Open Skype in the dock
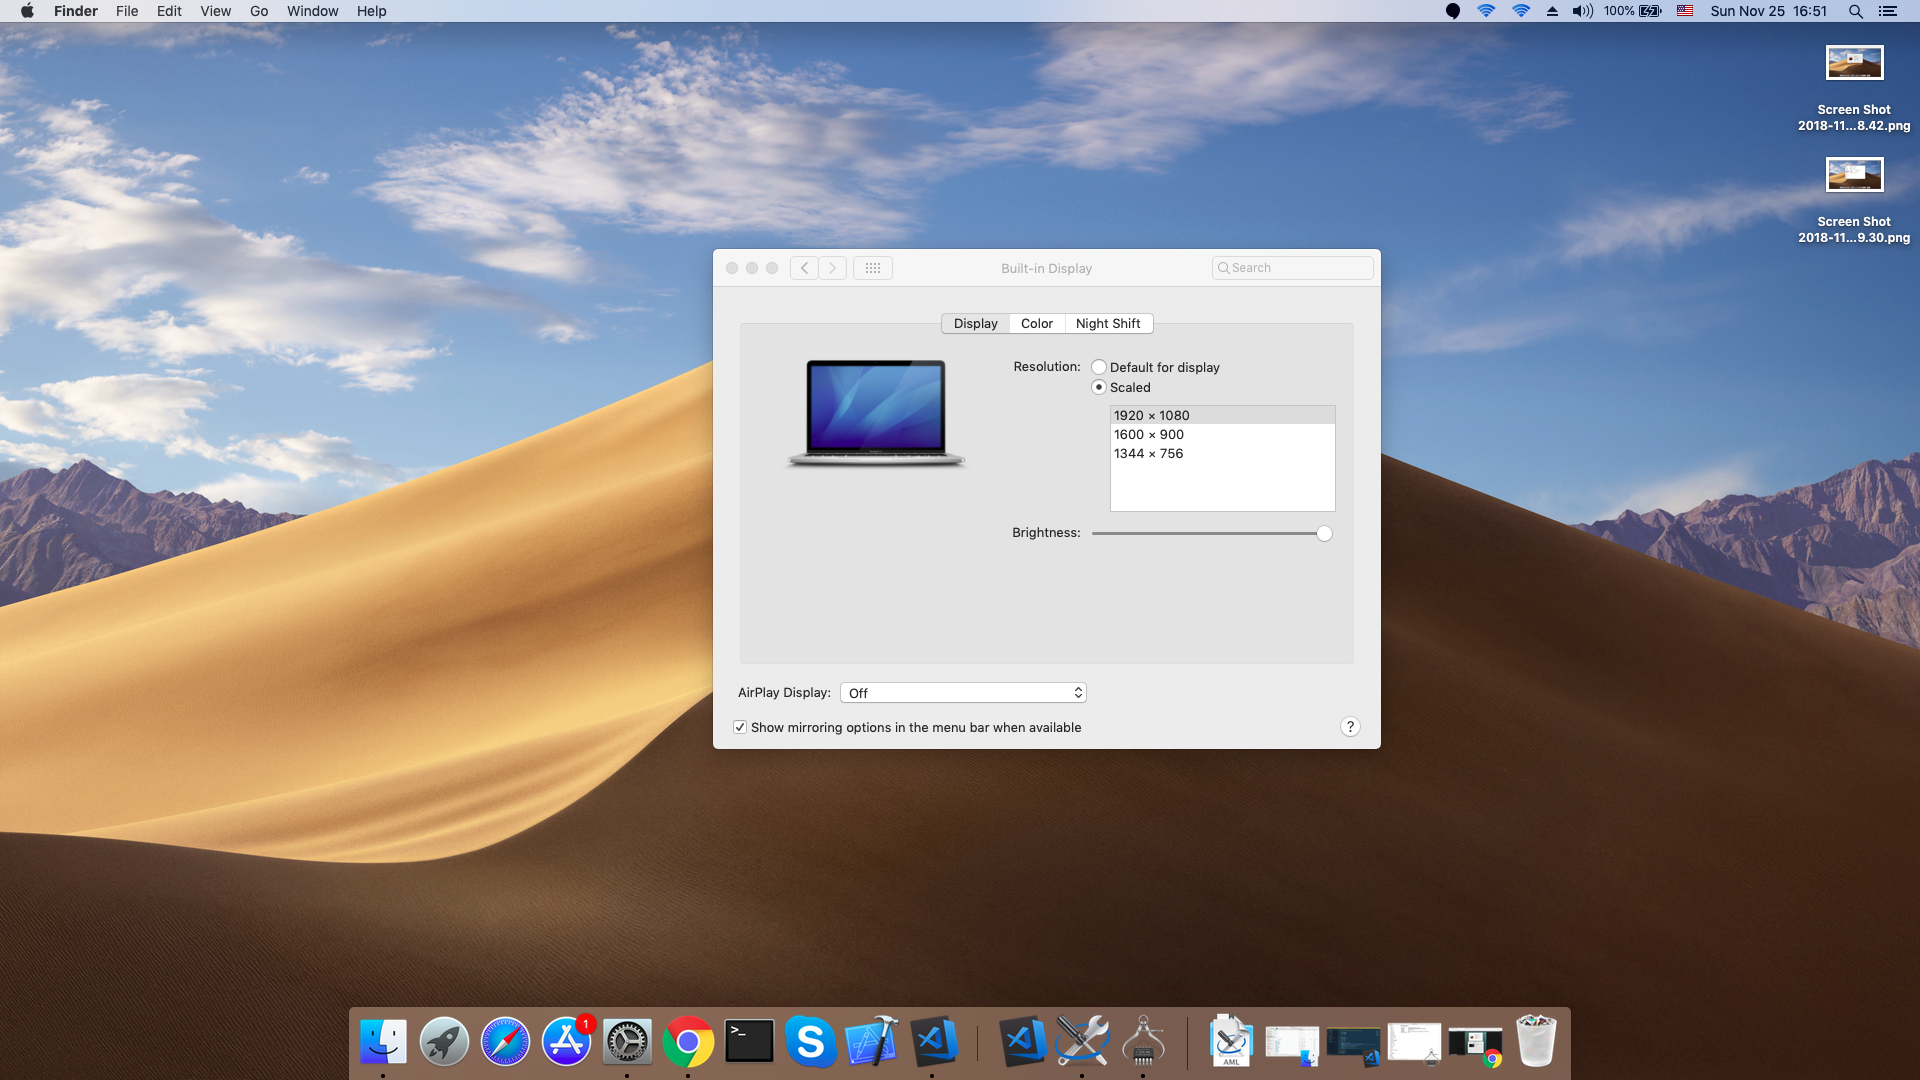This screenshot has width=1920, height=1080. coord(810,1042)
